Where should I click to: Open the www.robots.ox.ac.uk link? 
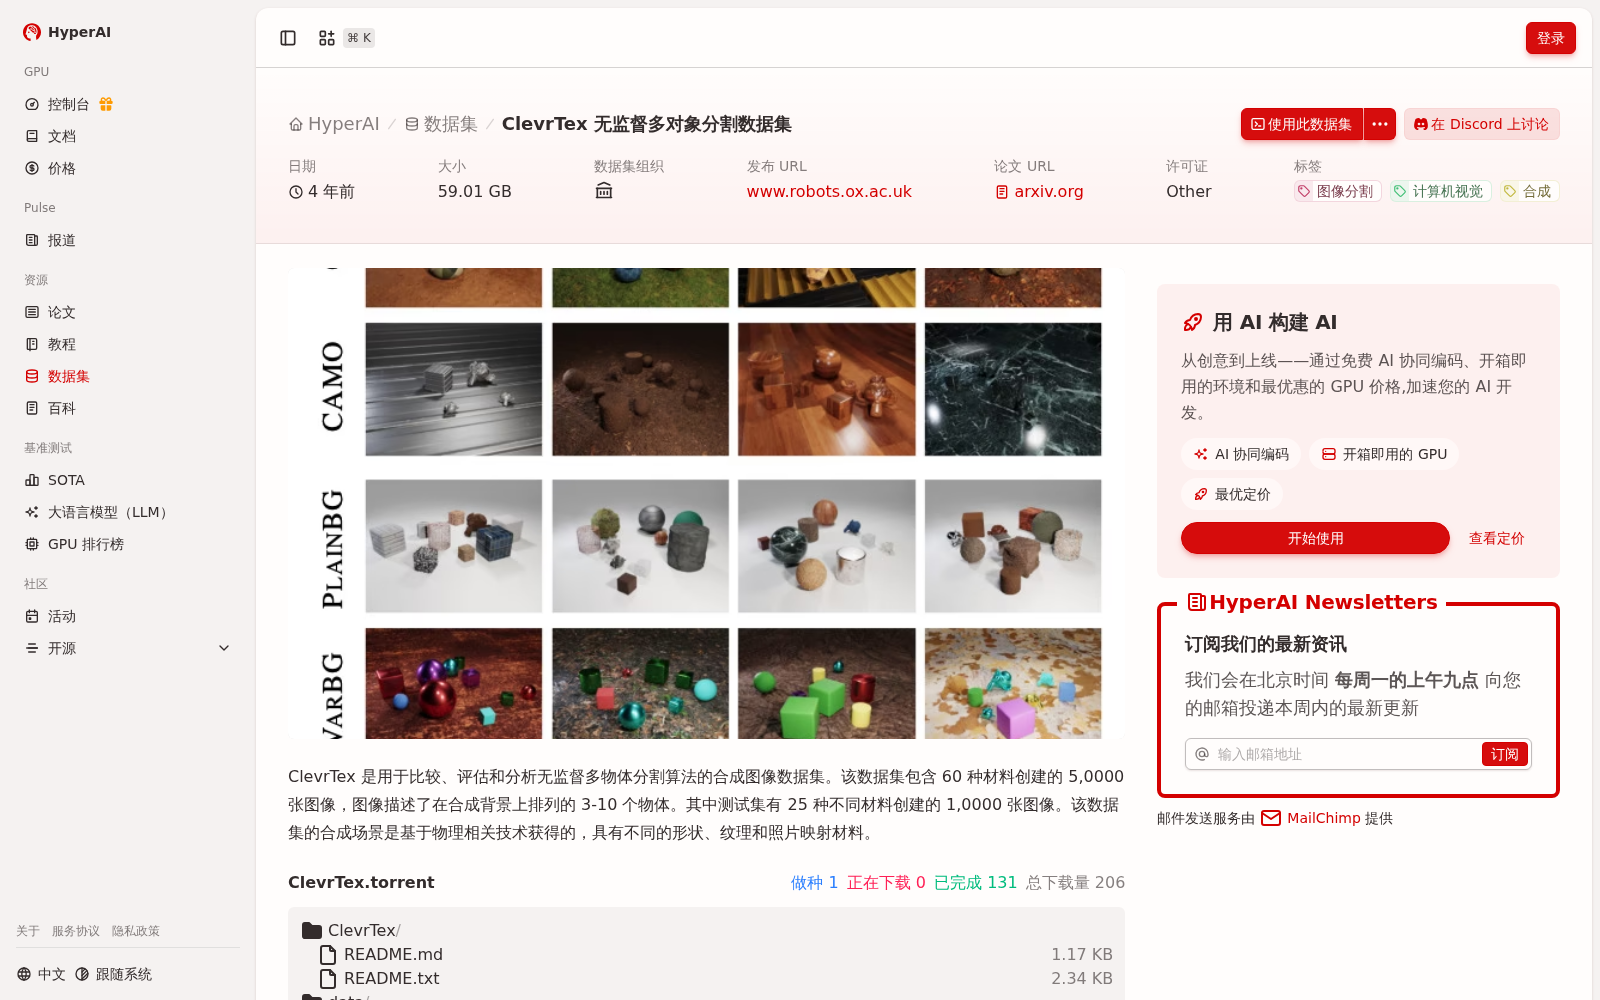click(x=829, y=191)
